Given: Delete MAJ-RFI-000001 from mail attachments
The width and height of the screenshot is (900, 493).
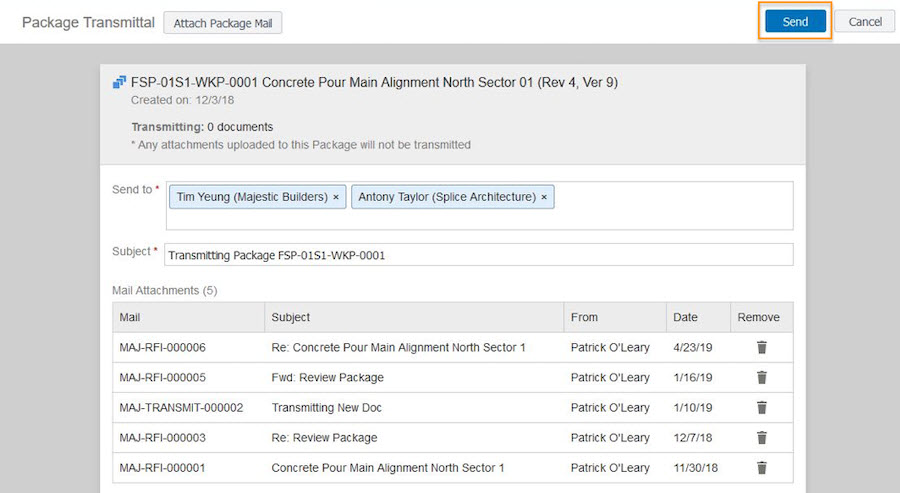Looking at the screenshot, I should coord(762,468).
